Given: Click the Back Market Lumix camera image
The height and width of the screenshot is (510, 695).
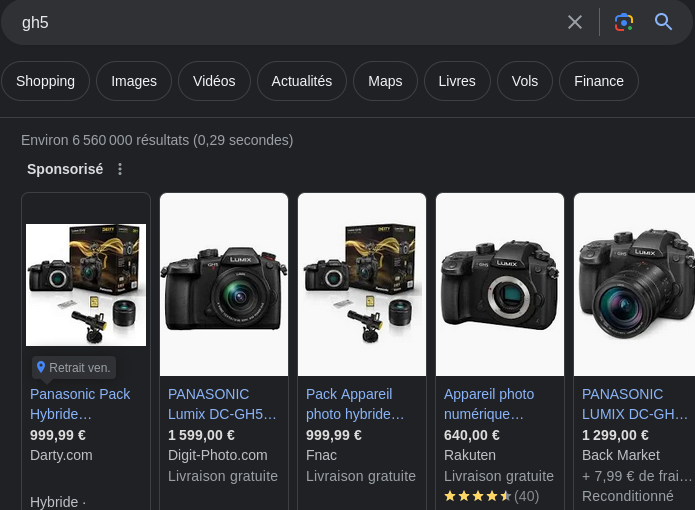Looking at the screenshot, I should [634, 284].
